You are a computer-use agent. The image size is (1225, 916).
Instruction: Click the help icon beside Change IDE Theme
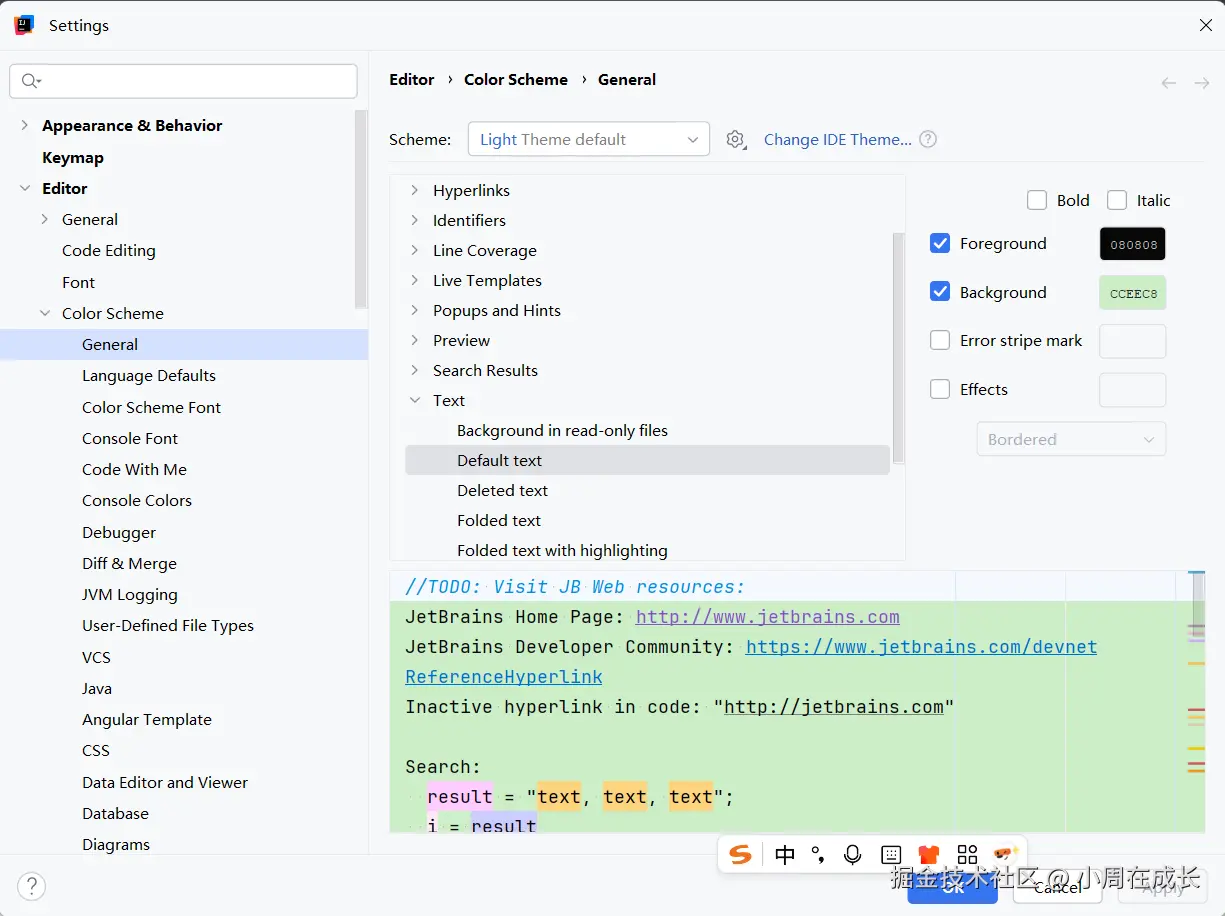928,139
